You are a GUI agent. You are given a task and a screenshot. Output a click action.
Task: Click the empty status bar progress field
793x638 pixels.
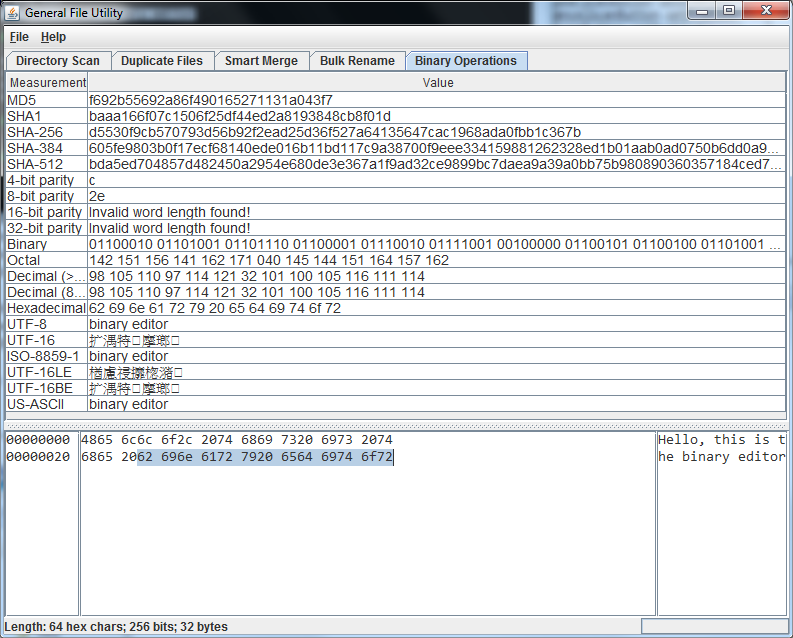715,627
